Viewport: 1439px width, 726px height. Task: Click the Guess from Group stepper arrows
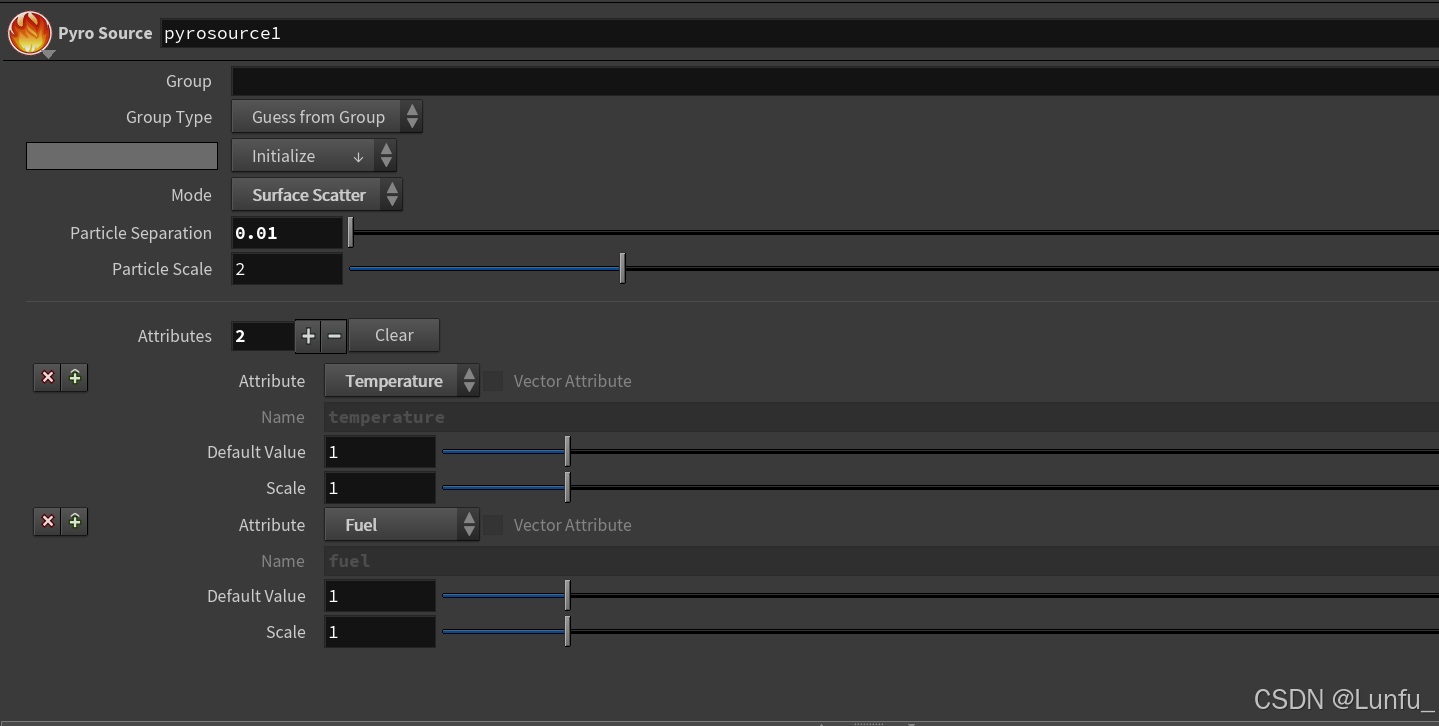pos(412,117)
